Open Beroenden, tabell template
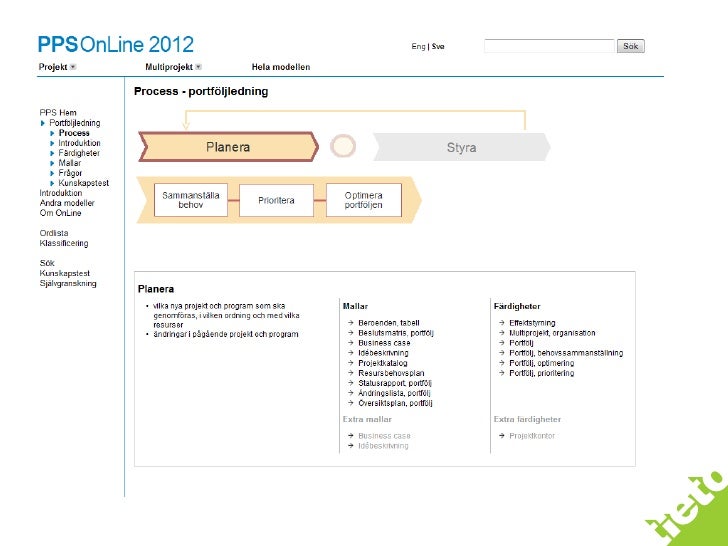This screenshot has height=546, width=728. (389, 323)
